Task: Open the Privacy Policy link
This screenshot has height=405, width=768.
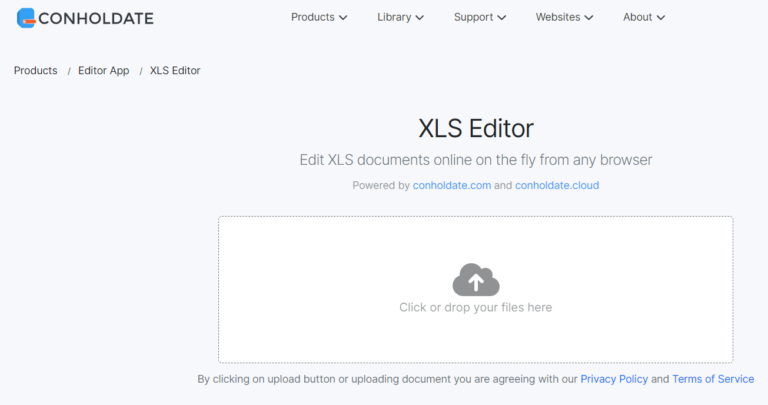Action: click(x=614, y=379)
